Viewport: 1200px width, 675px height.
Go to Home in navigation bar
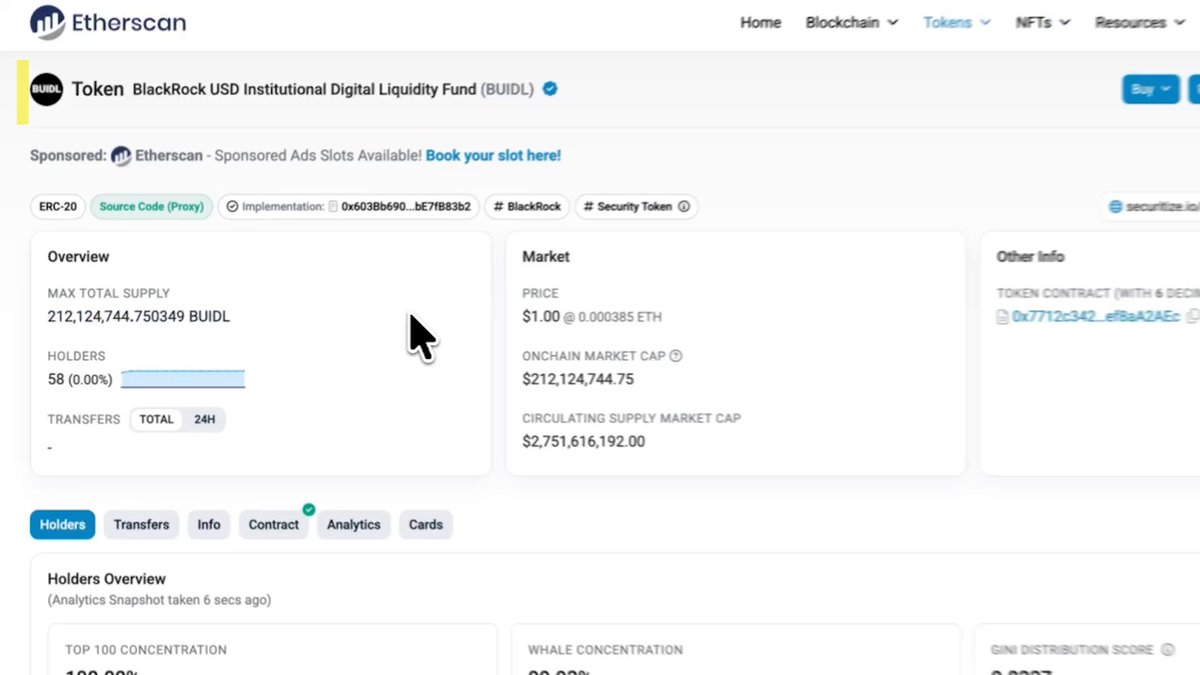pyautogui.click(x=761, y=22)
